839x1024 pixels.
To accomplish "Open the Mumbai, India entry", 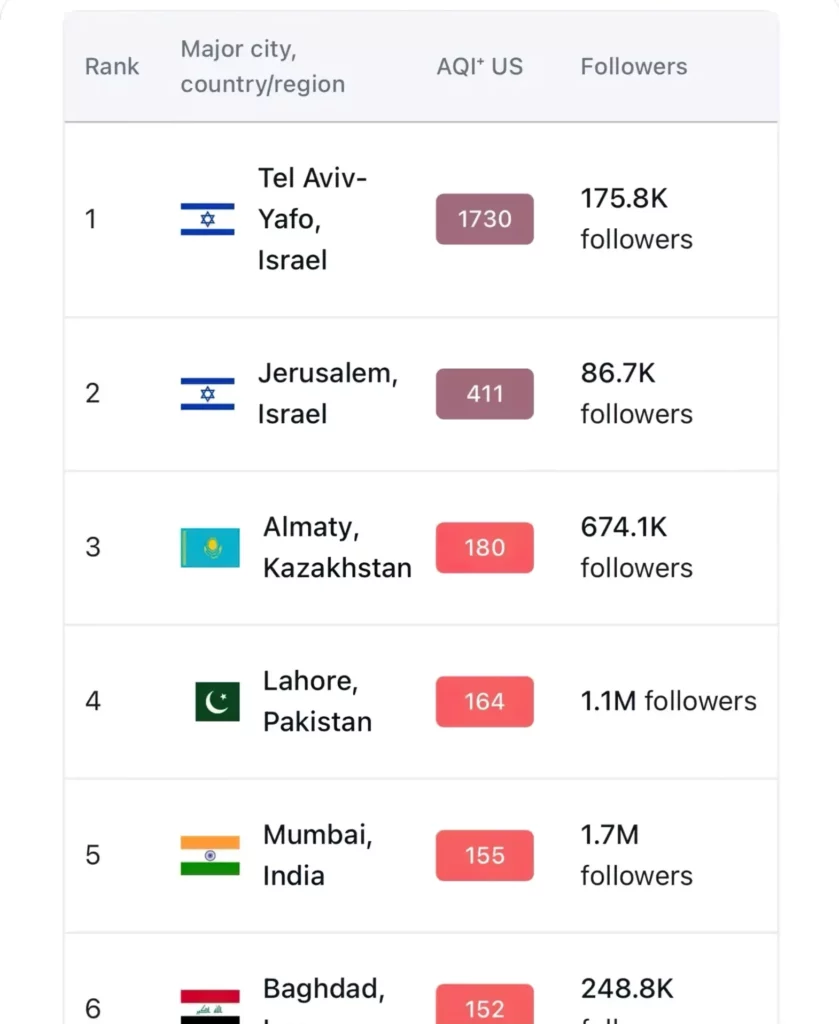I will pos(317,856).
